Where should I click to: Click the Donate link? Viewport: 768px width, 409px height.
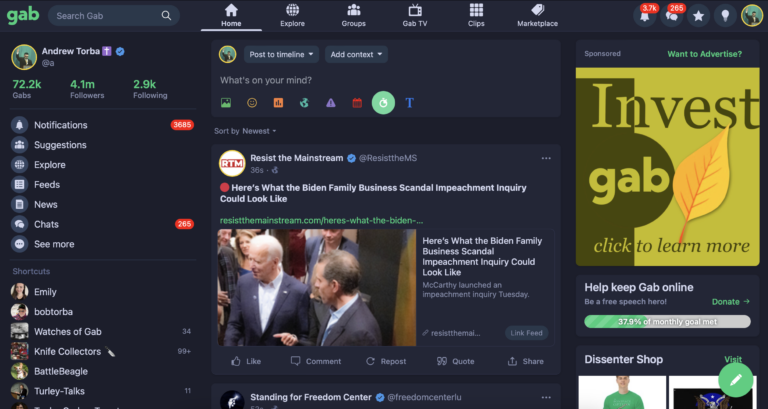(x=731, y=301)
